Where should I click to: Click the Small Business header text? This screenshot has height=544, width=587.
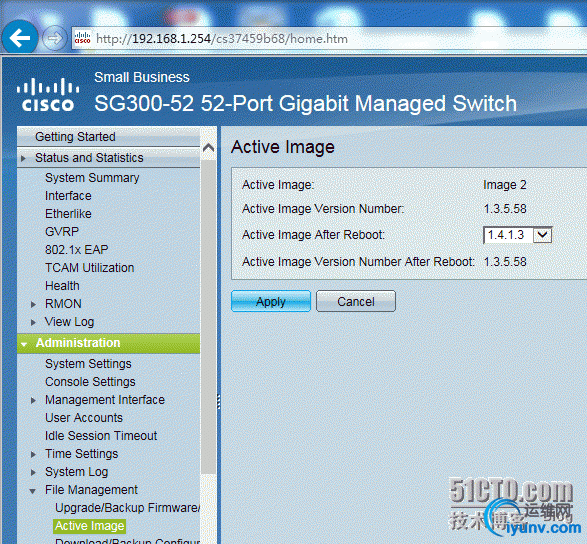(x=142, y=77)
